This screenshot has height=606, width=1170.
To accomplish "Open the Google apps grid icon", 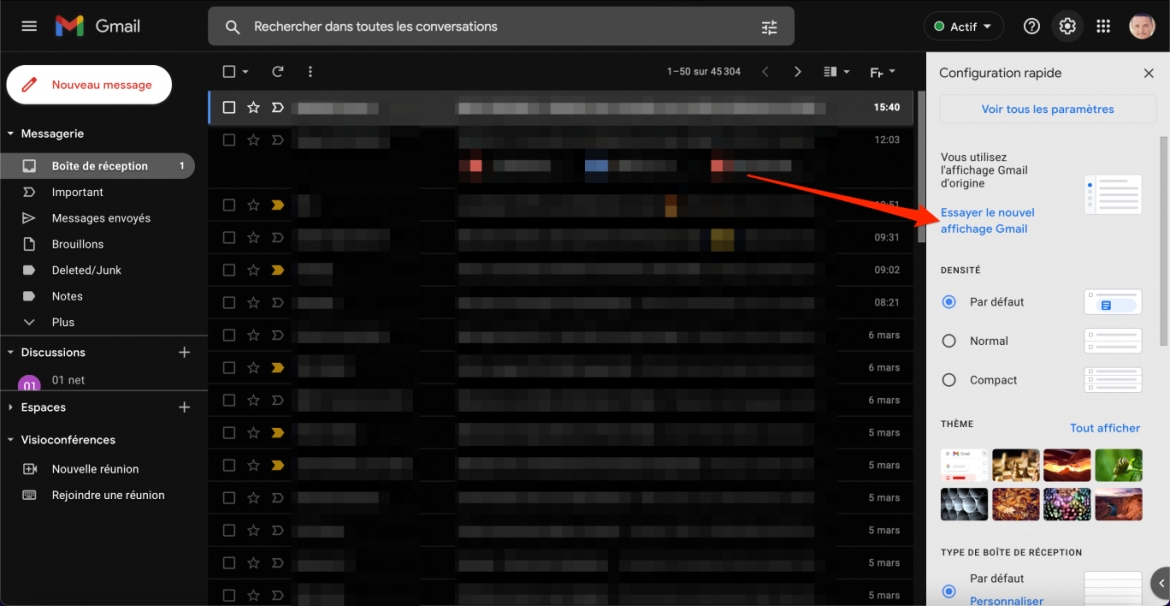I will click(1103, 26).
